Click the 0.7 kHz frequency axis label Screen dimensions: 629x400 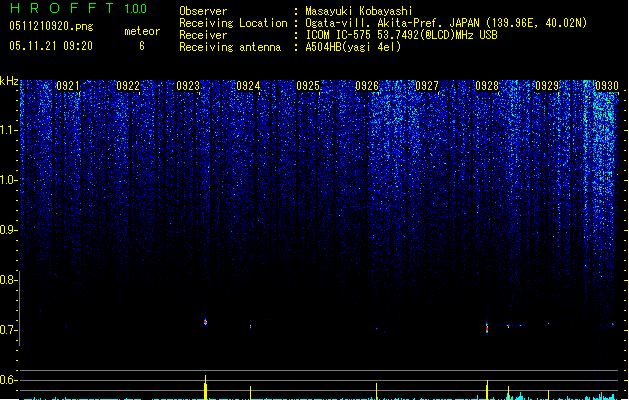9,330
